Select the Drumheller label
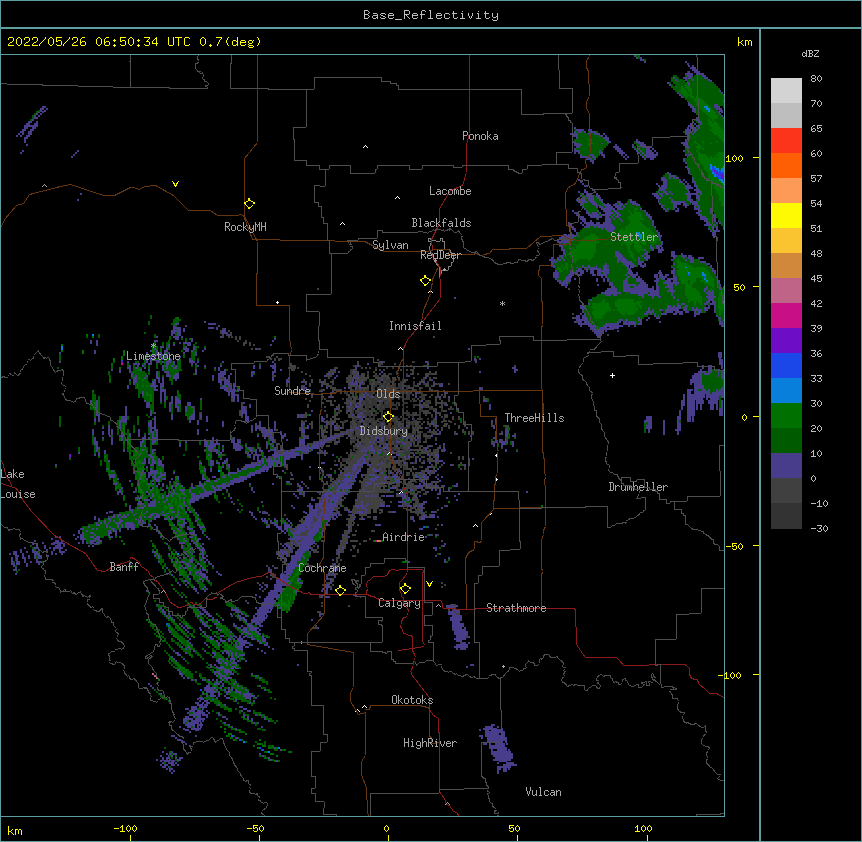 click(638, 487)
